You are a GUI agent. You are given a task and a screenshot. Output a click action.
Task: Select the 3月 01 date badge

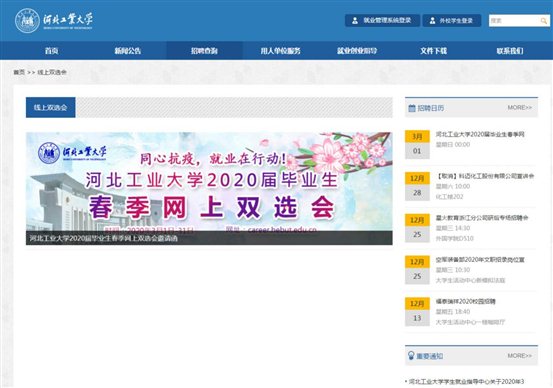point(417,144)
